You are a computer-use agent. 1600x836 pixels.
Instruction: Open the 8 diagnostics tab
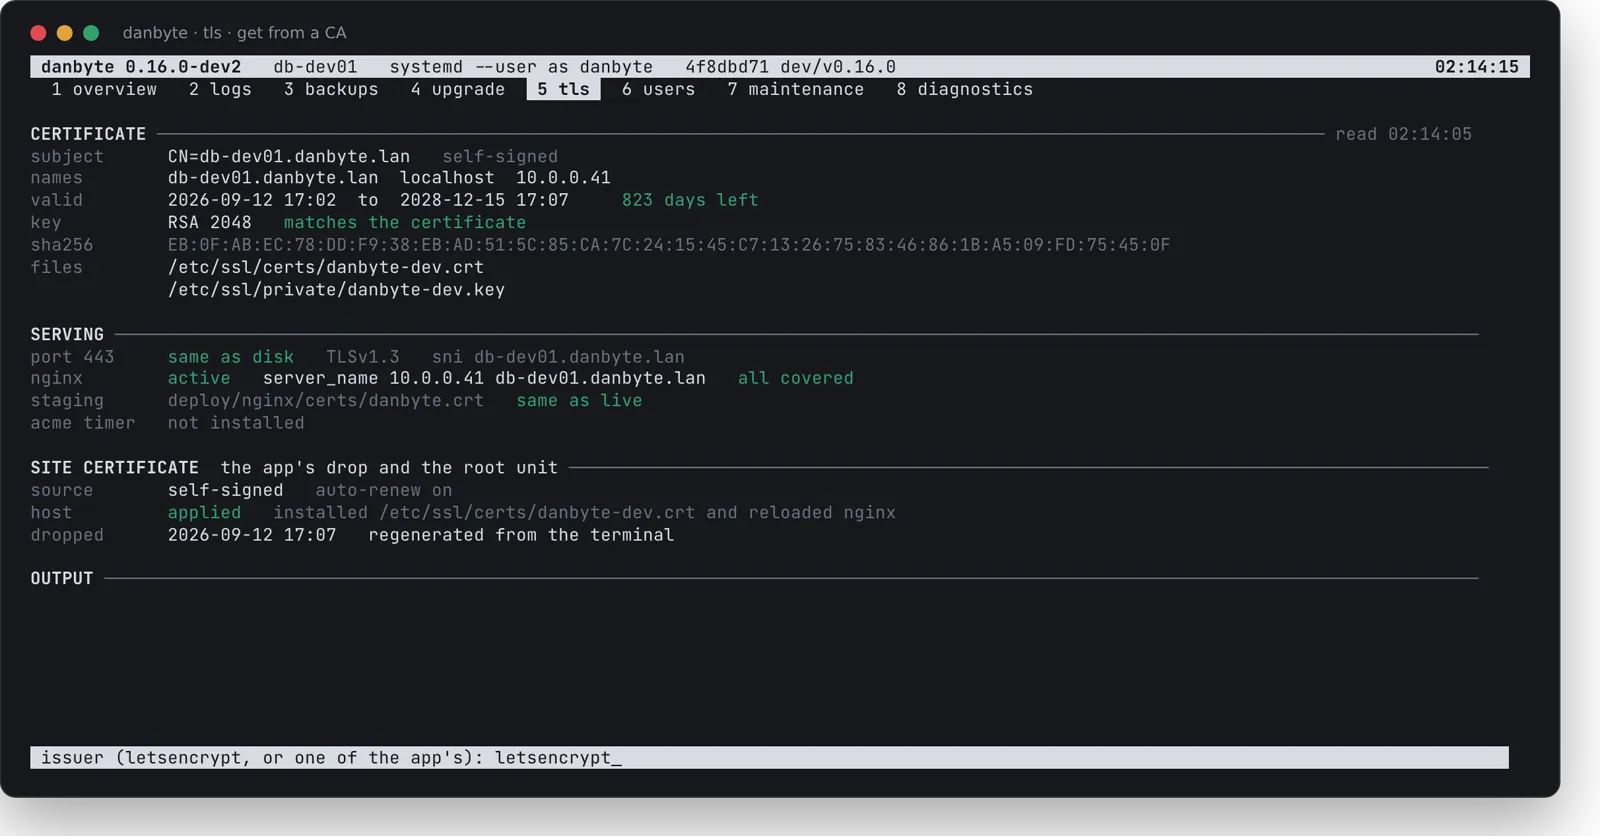pyautogui.click(x=965, y=89)
